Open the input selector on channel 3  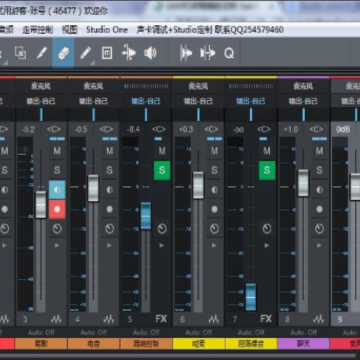(x=41, y=86)
